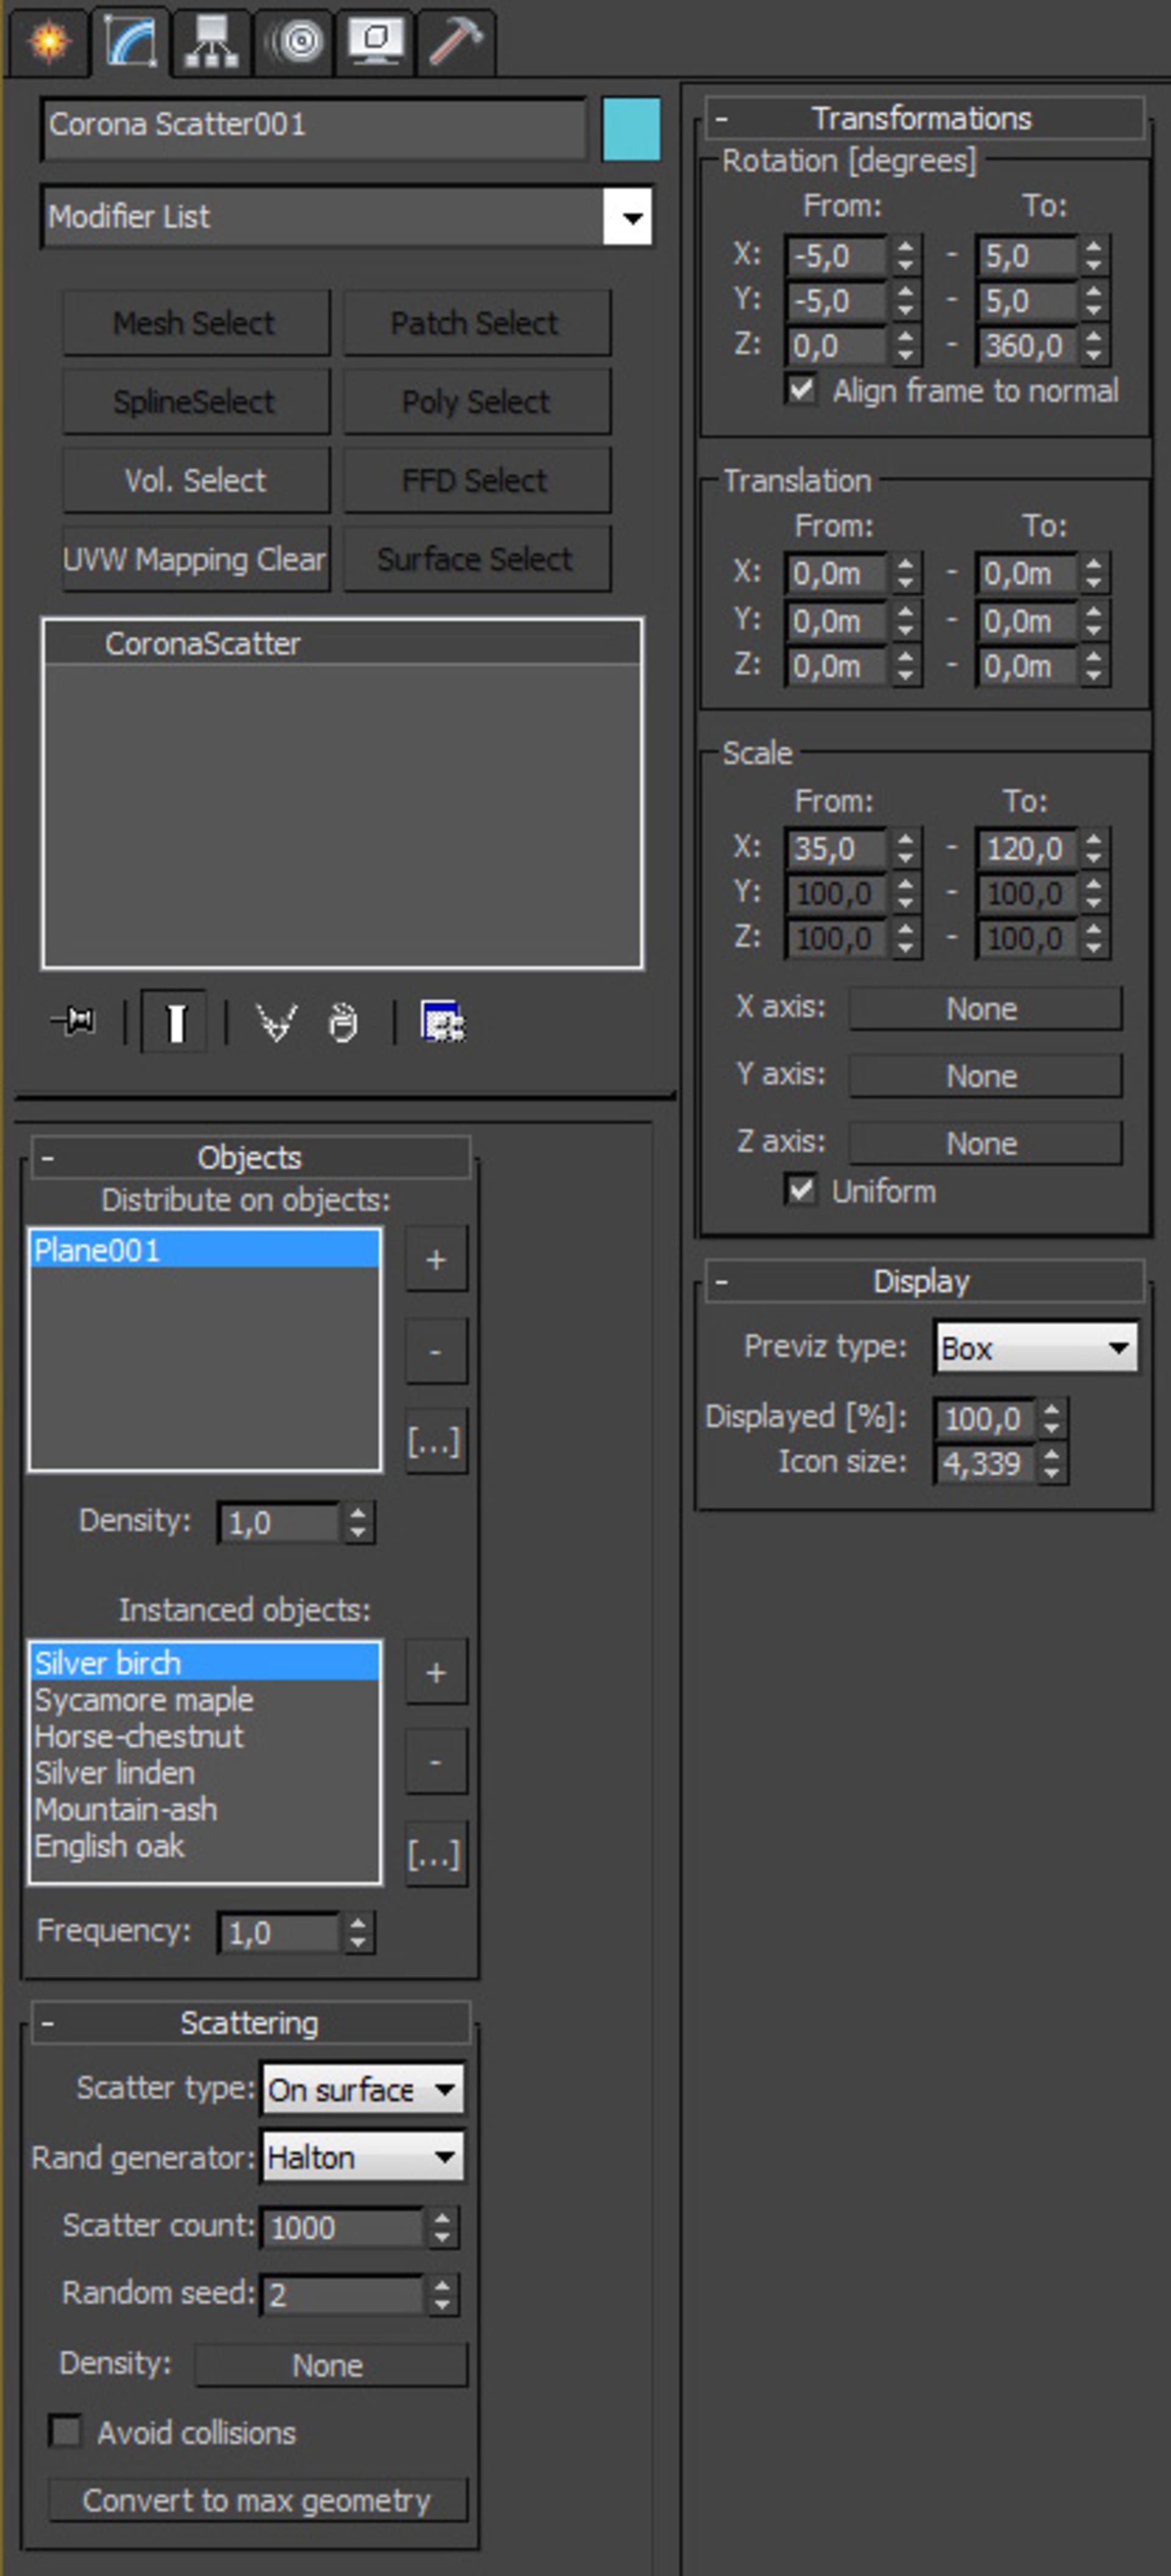Apply the SplineSelect modifier
The image size is (1171, 2576).
[196, 401]
